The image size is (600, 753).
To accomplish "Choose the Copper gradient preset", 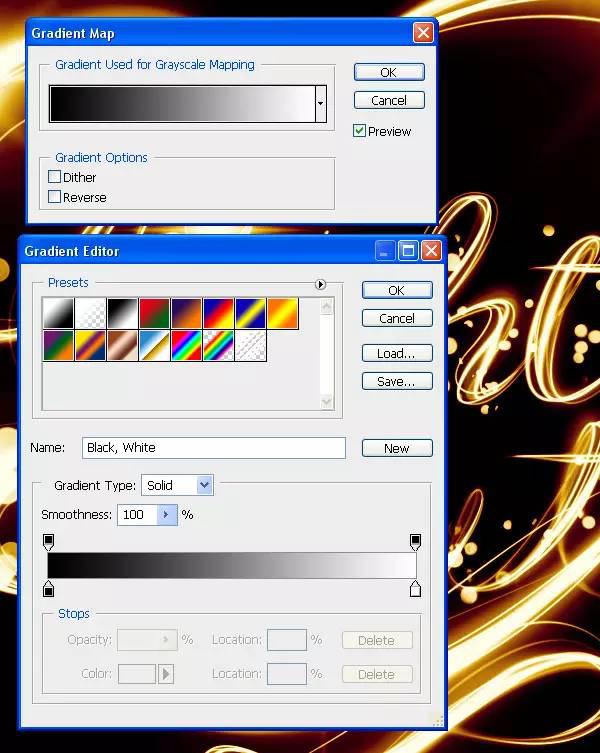I will coord(122,346).
